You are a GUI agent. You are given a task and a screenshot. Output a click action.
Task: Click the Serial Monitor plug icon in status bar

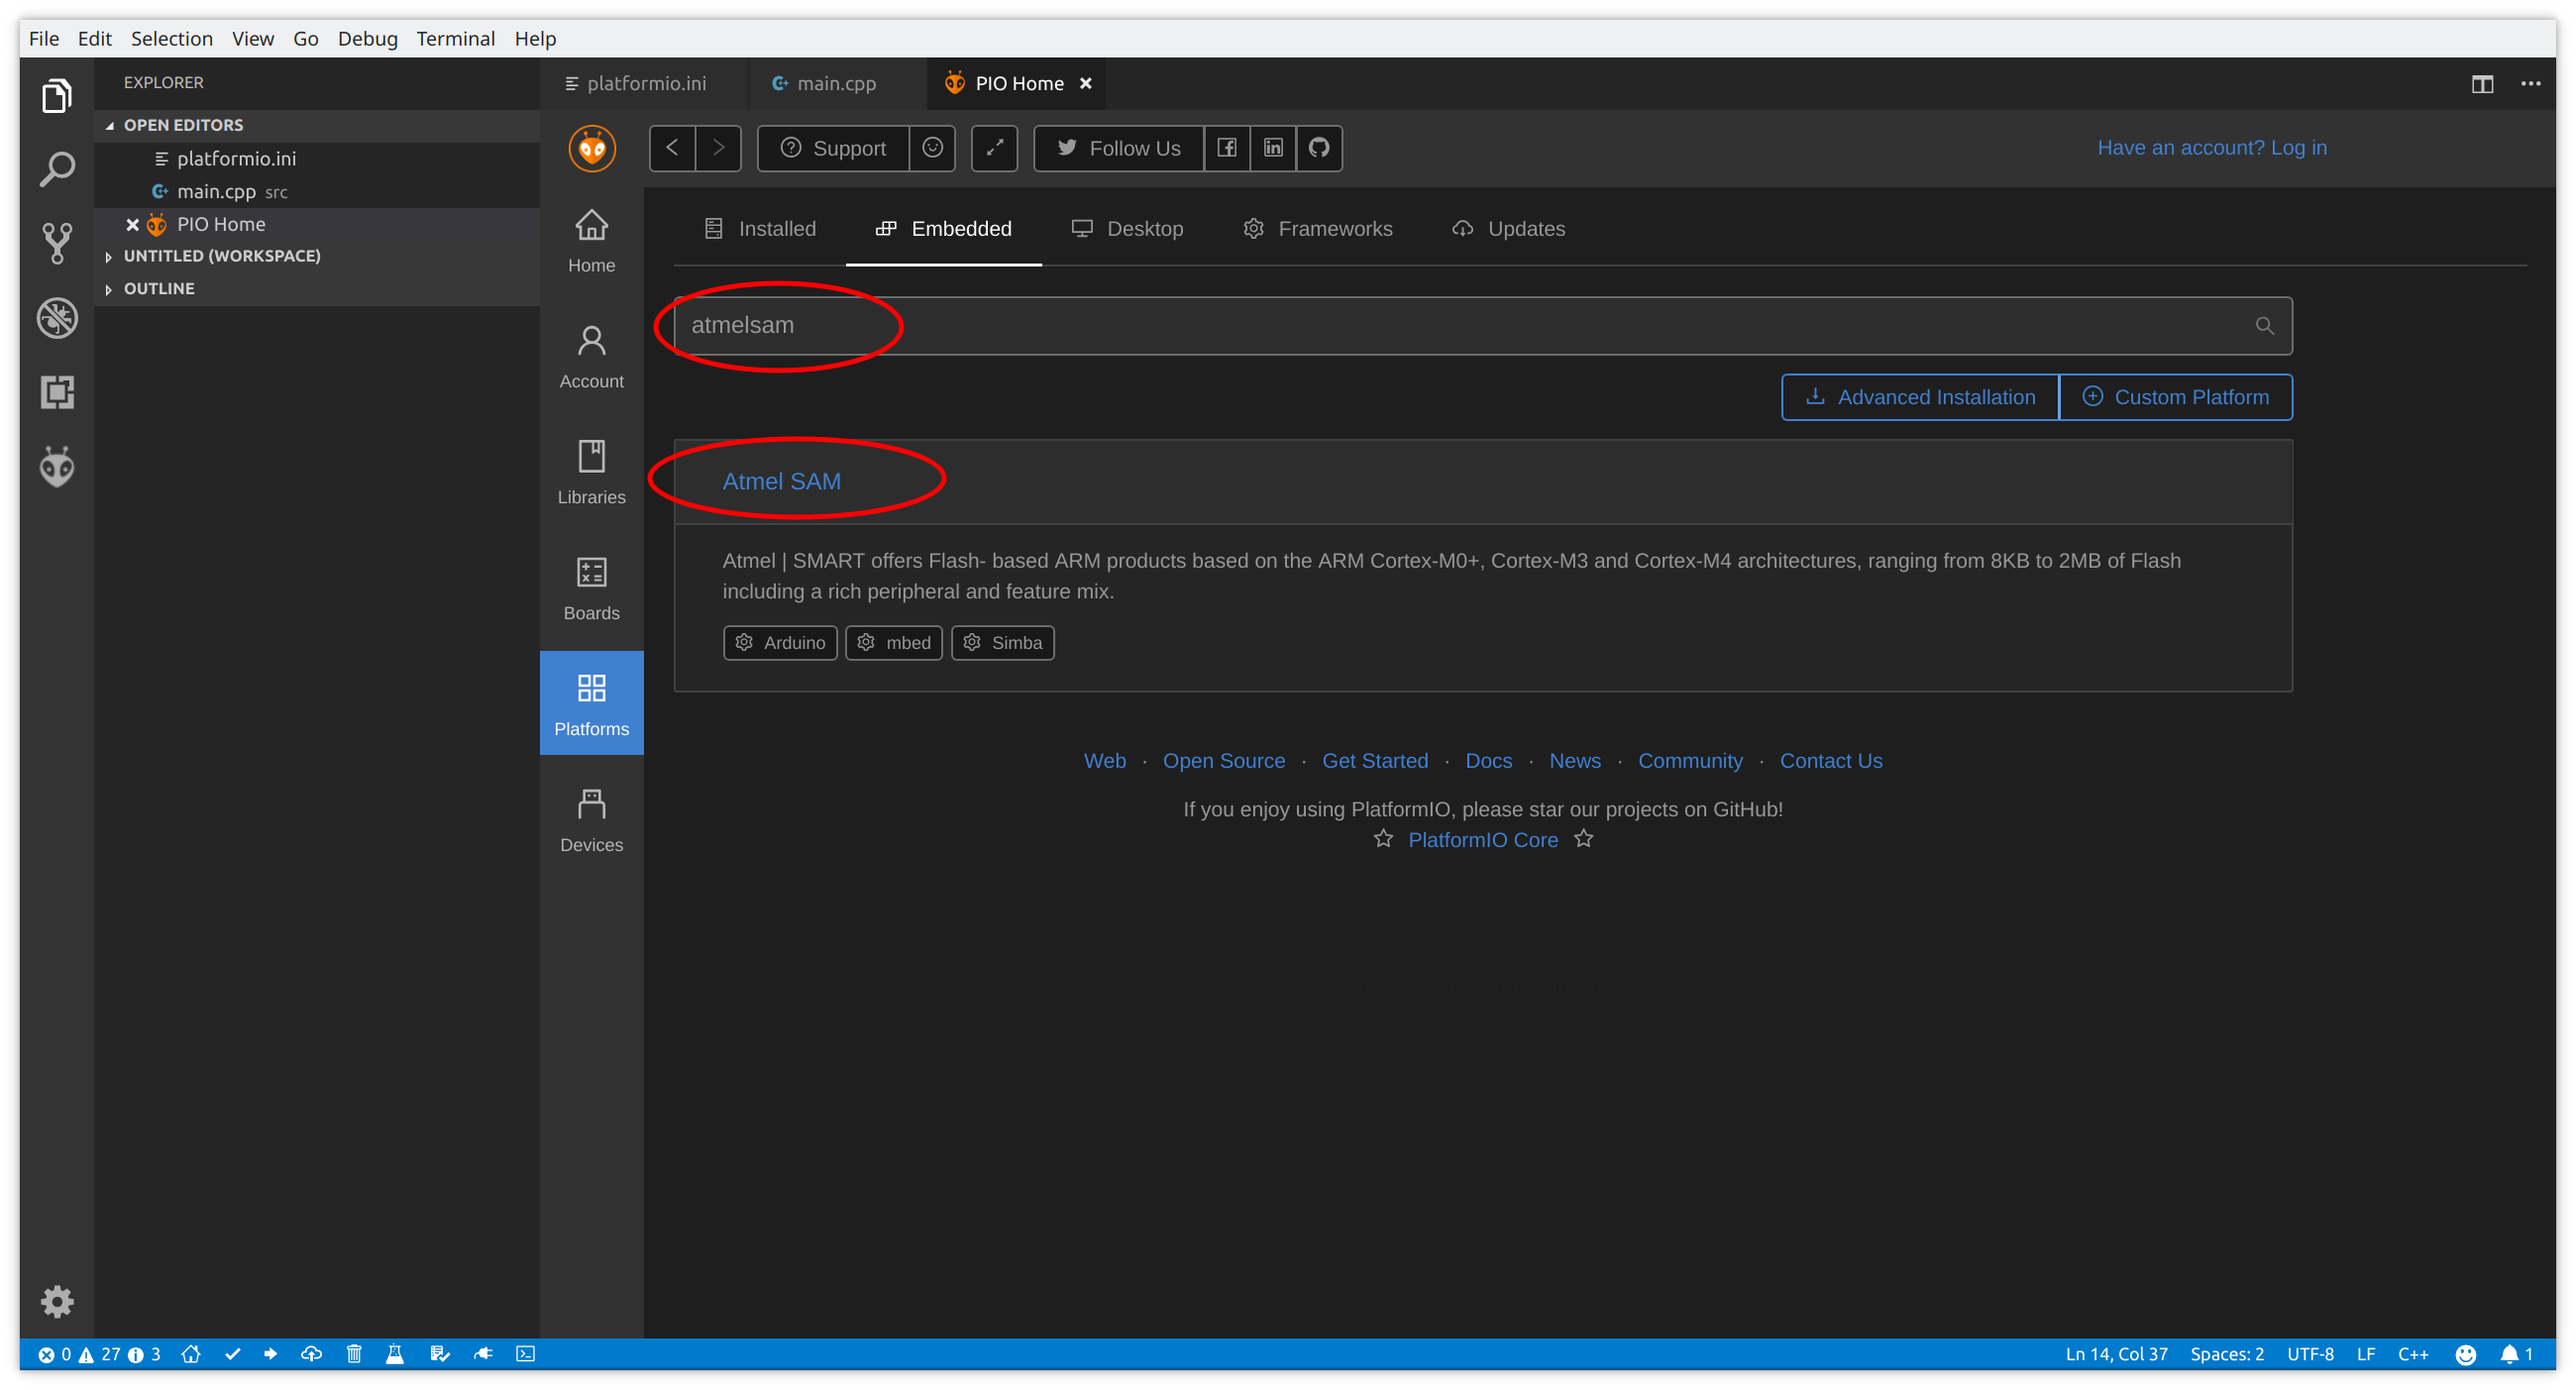(x=483, y=1353)
